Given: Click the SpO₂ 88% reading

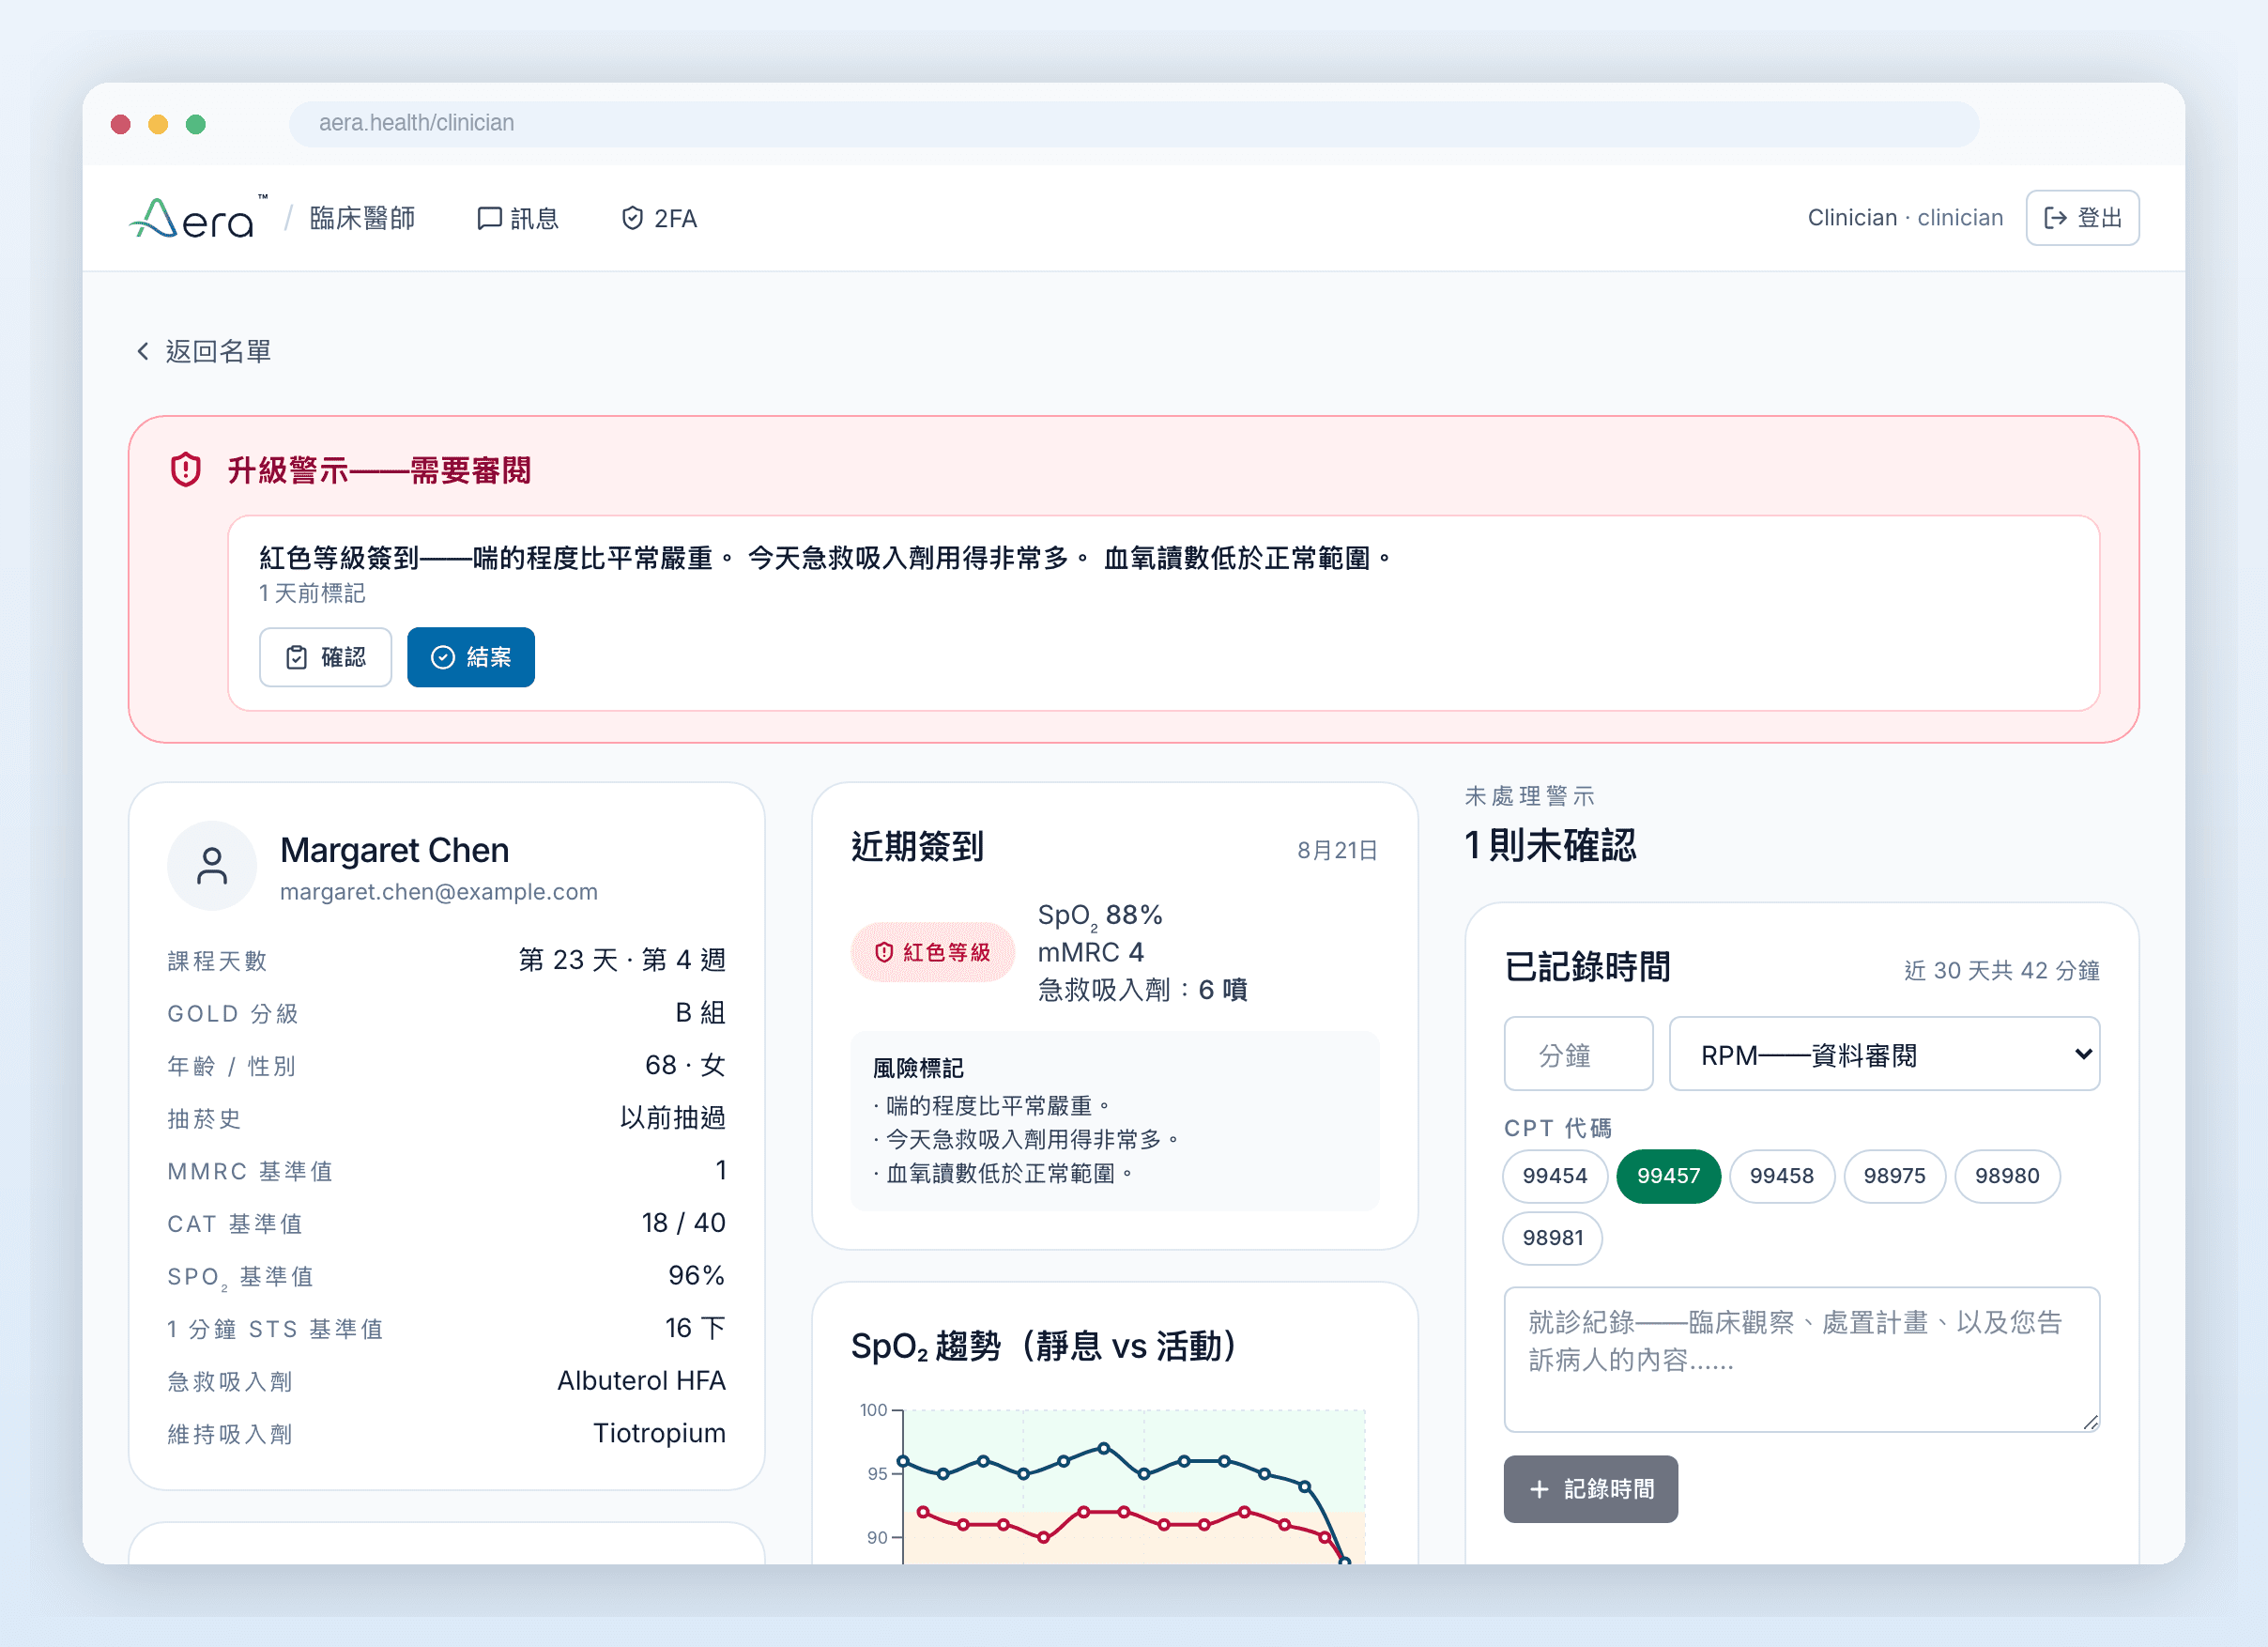Looking at the screenshot, I should 1100,915.
